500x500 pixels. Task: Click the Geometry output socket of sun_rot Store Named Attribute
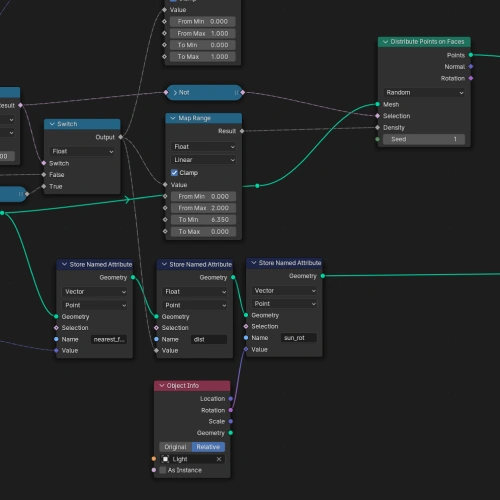pos(323,276)
